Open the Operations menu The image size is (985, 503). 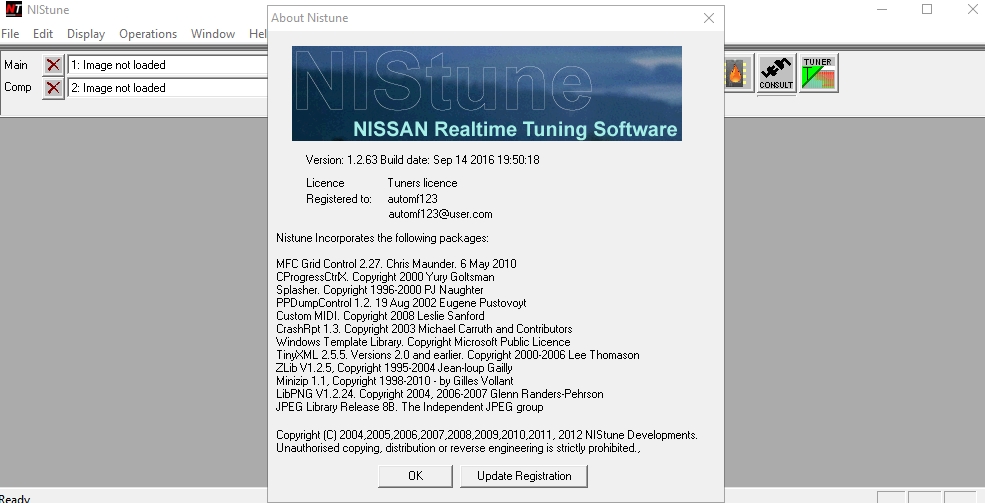point(148,34)
